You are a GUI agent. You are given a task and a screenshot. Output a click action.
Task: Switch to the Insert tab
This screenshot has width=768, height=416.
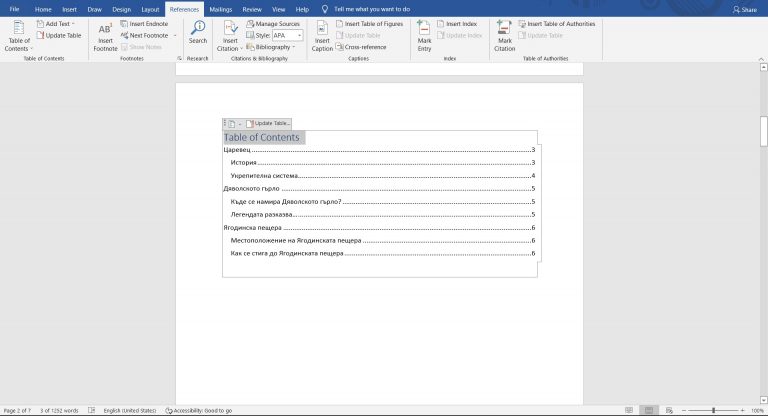(69, 9)
